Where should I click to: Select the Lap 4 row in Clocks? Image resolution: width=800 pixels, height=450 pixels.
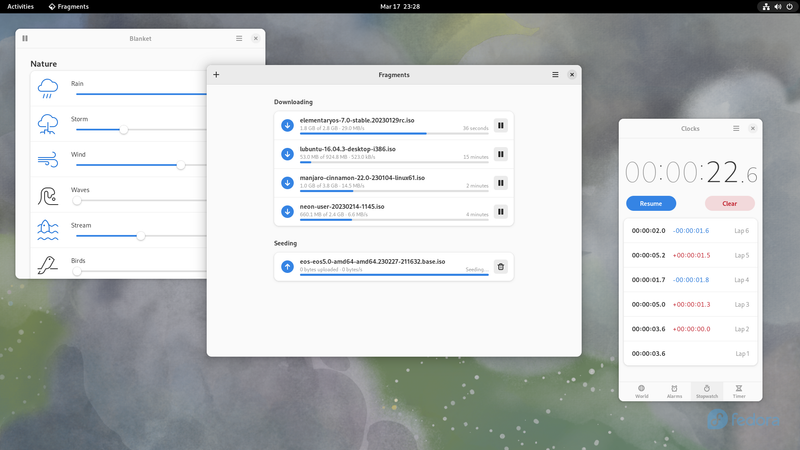click(690, 280)
